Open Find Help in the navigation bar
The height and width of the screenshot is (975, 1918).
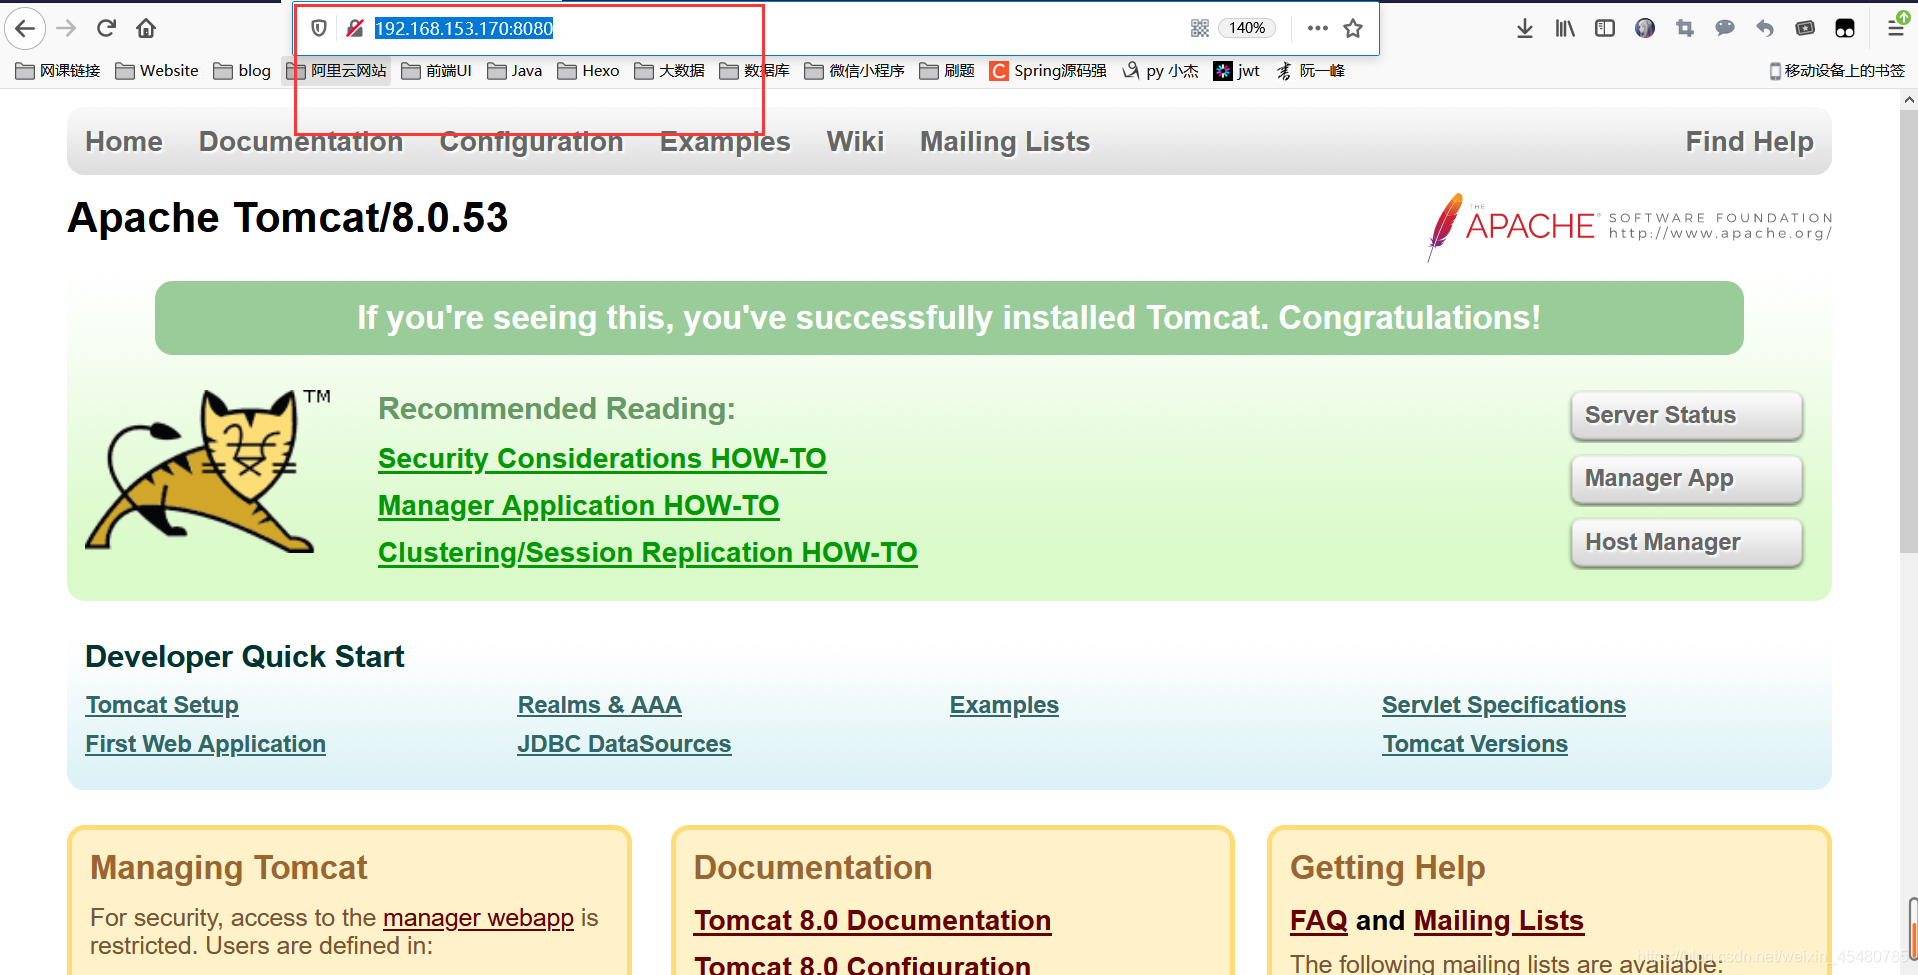pyautogui.click(x=1749, y=142)
